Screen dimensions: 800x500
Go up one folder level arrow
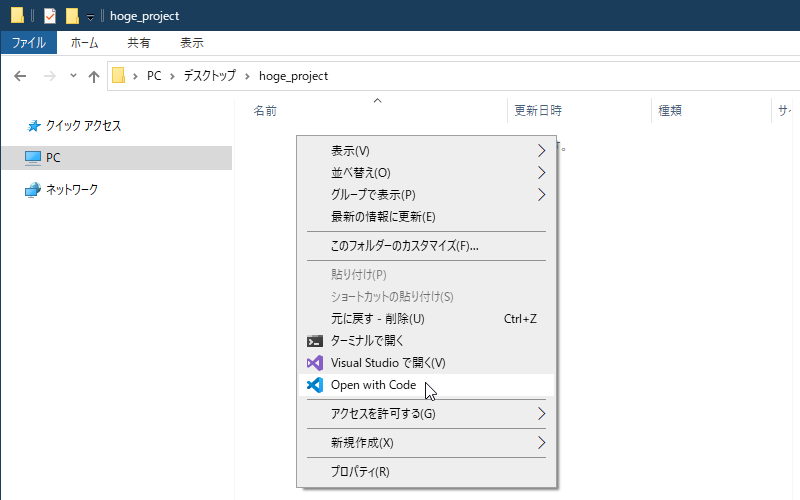pos(93,77)
